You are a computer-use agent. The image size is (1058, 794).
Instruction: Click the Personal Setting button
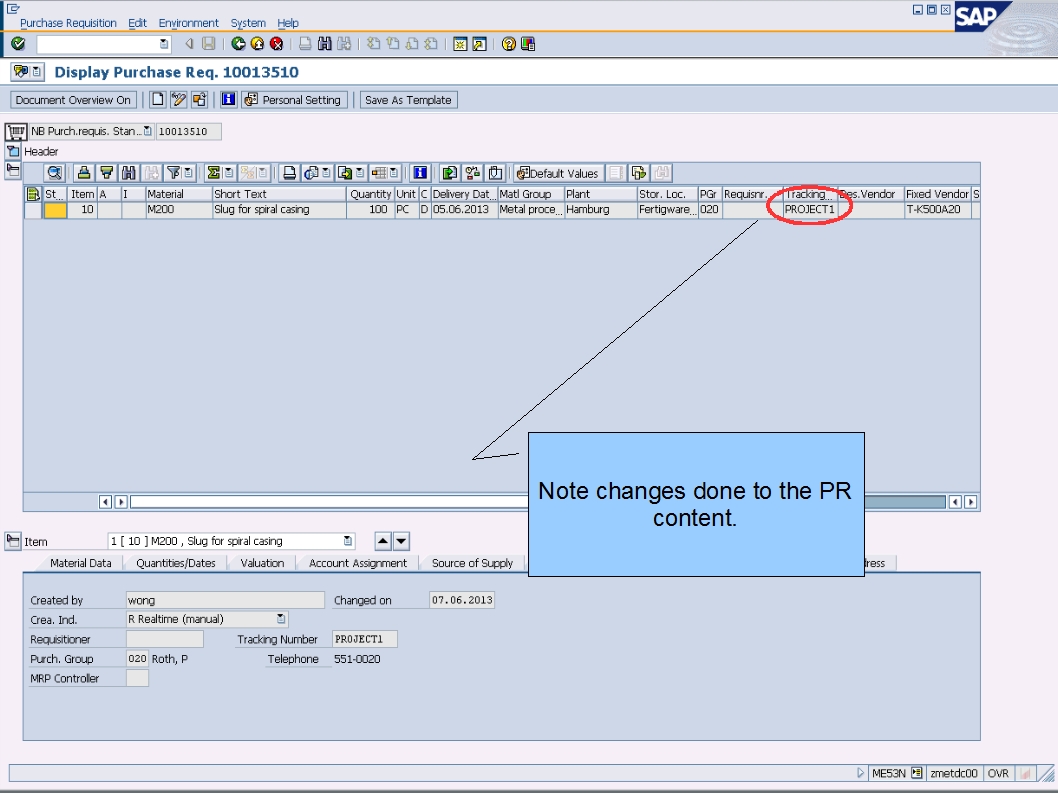coord(295,100)
